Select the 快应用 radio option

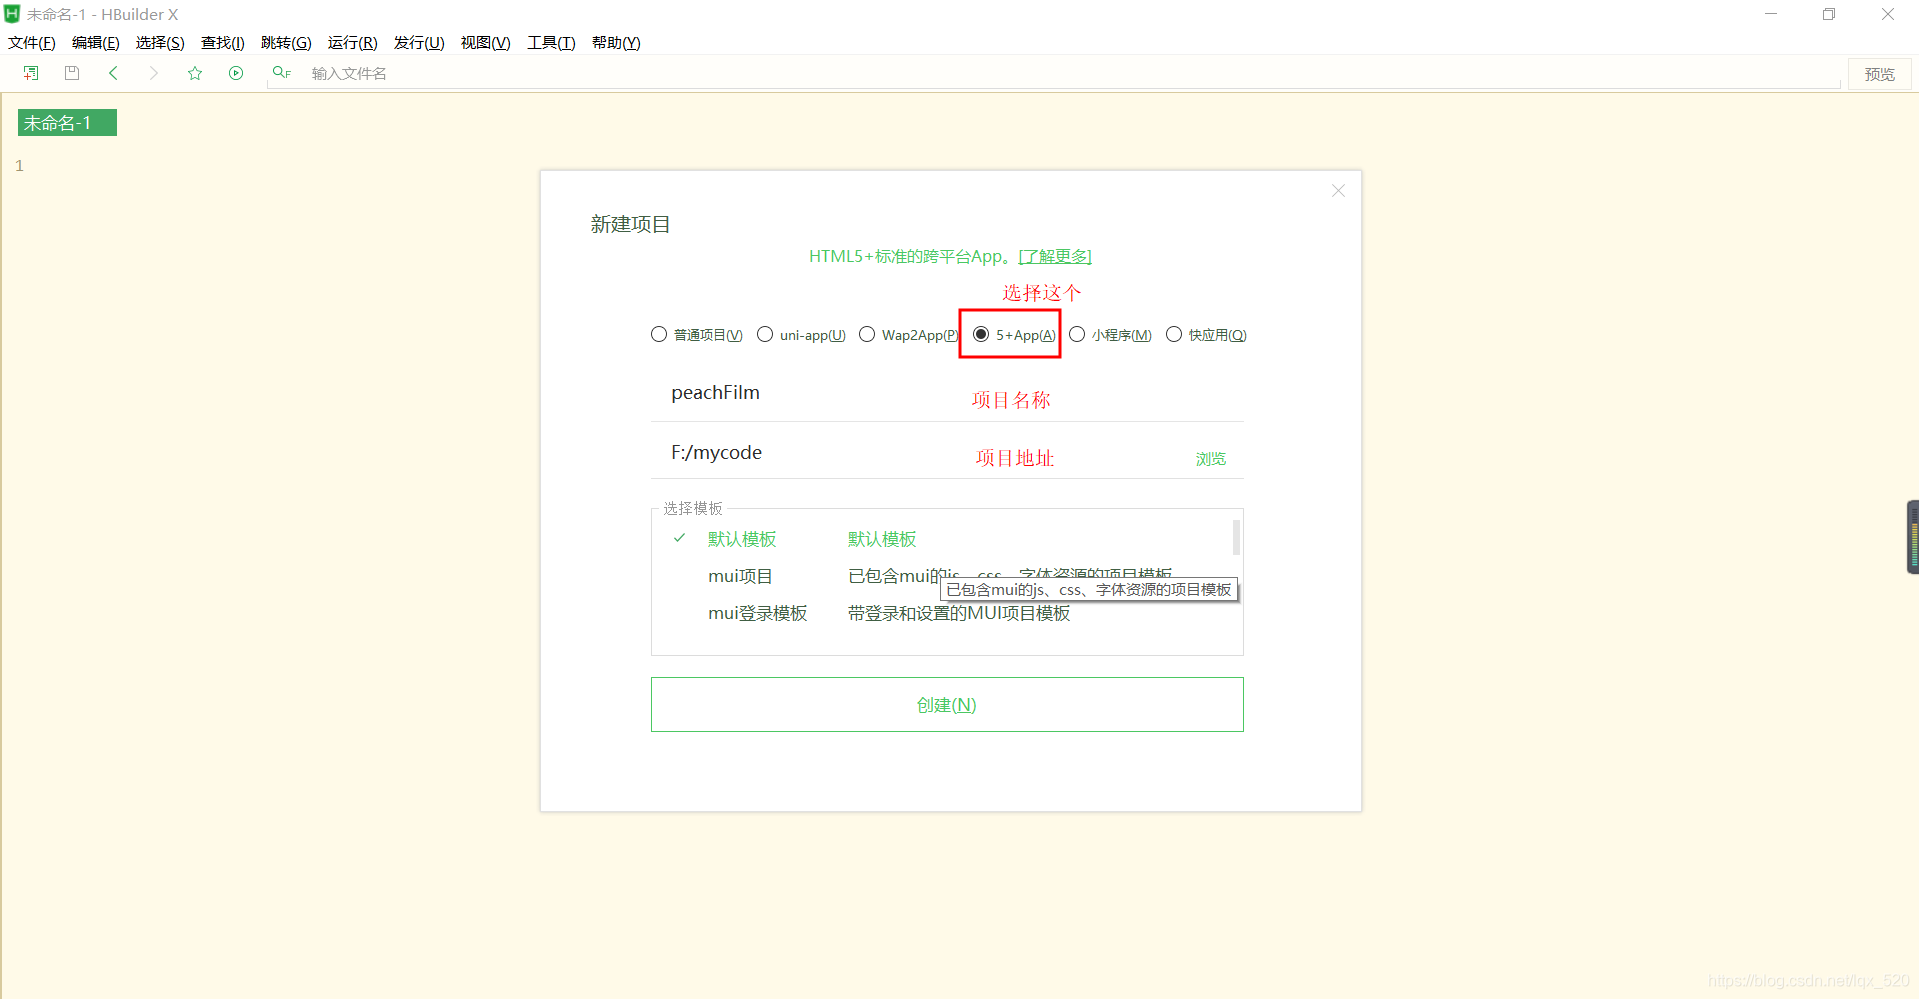[1206, 335]
